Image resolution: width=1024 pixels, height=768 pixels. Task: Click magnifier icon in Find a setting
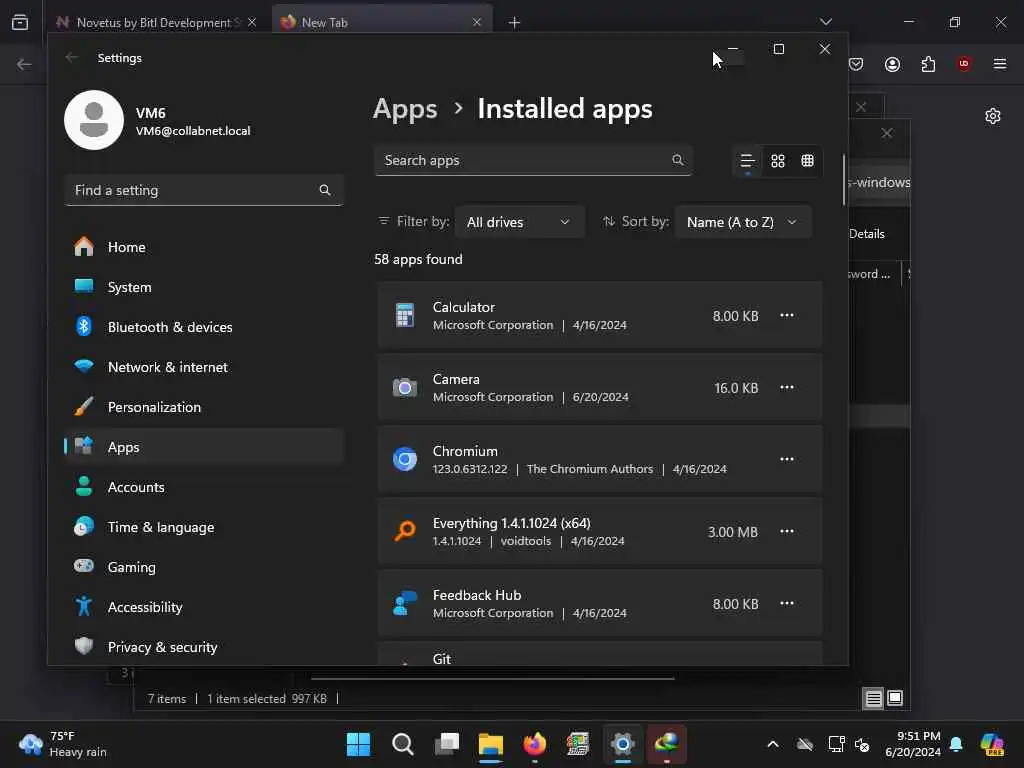click(325, 190)
